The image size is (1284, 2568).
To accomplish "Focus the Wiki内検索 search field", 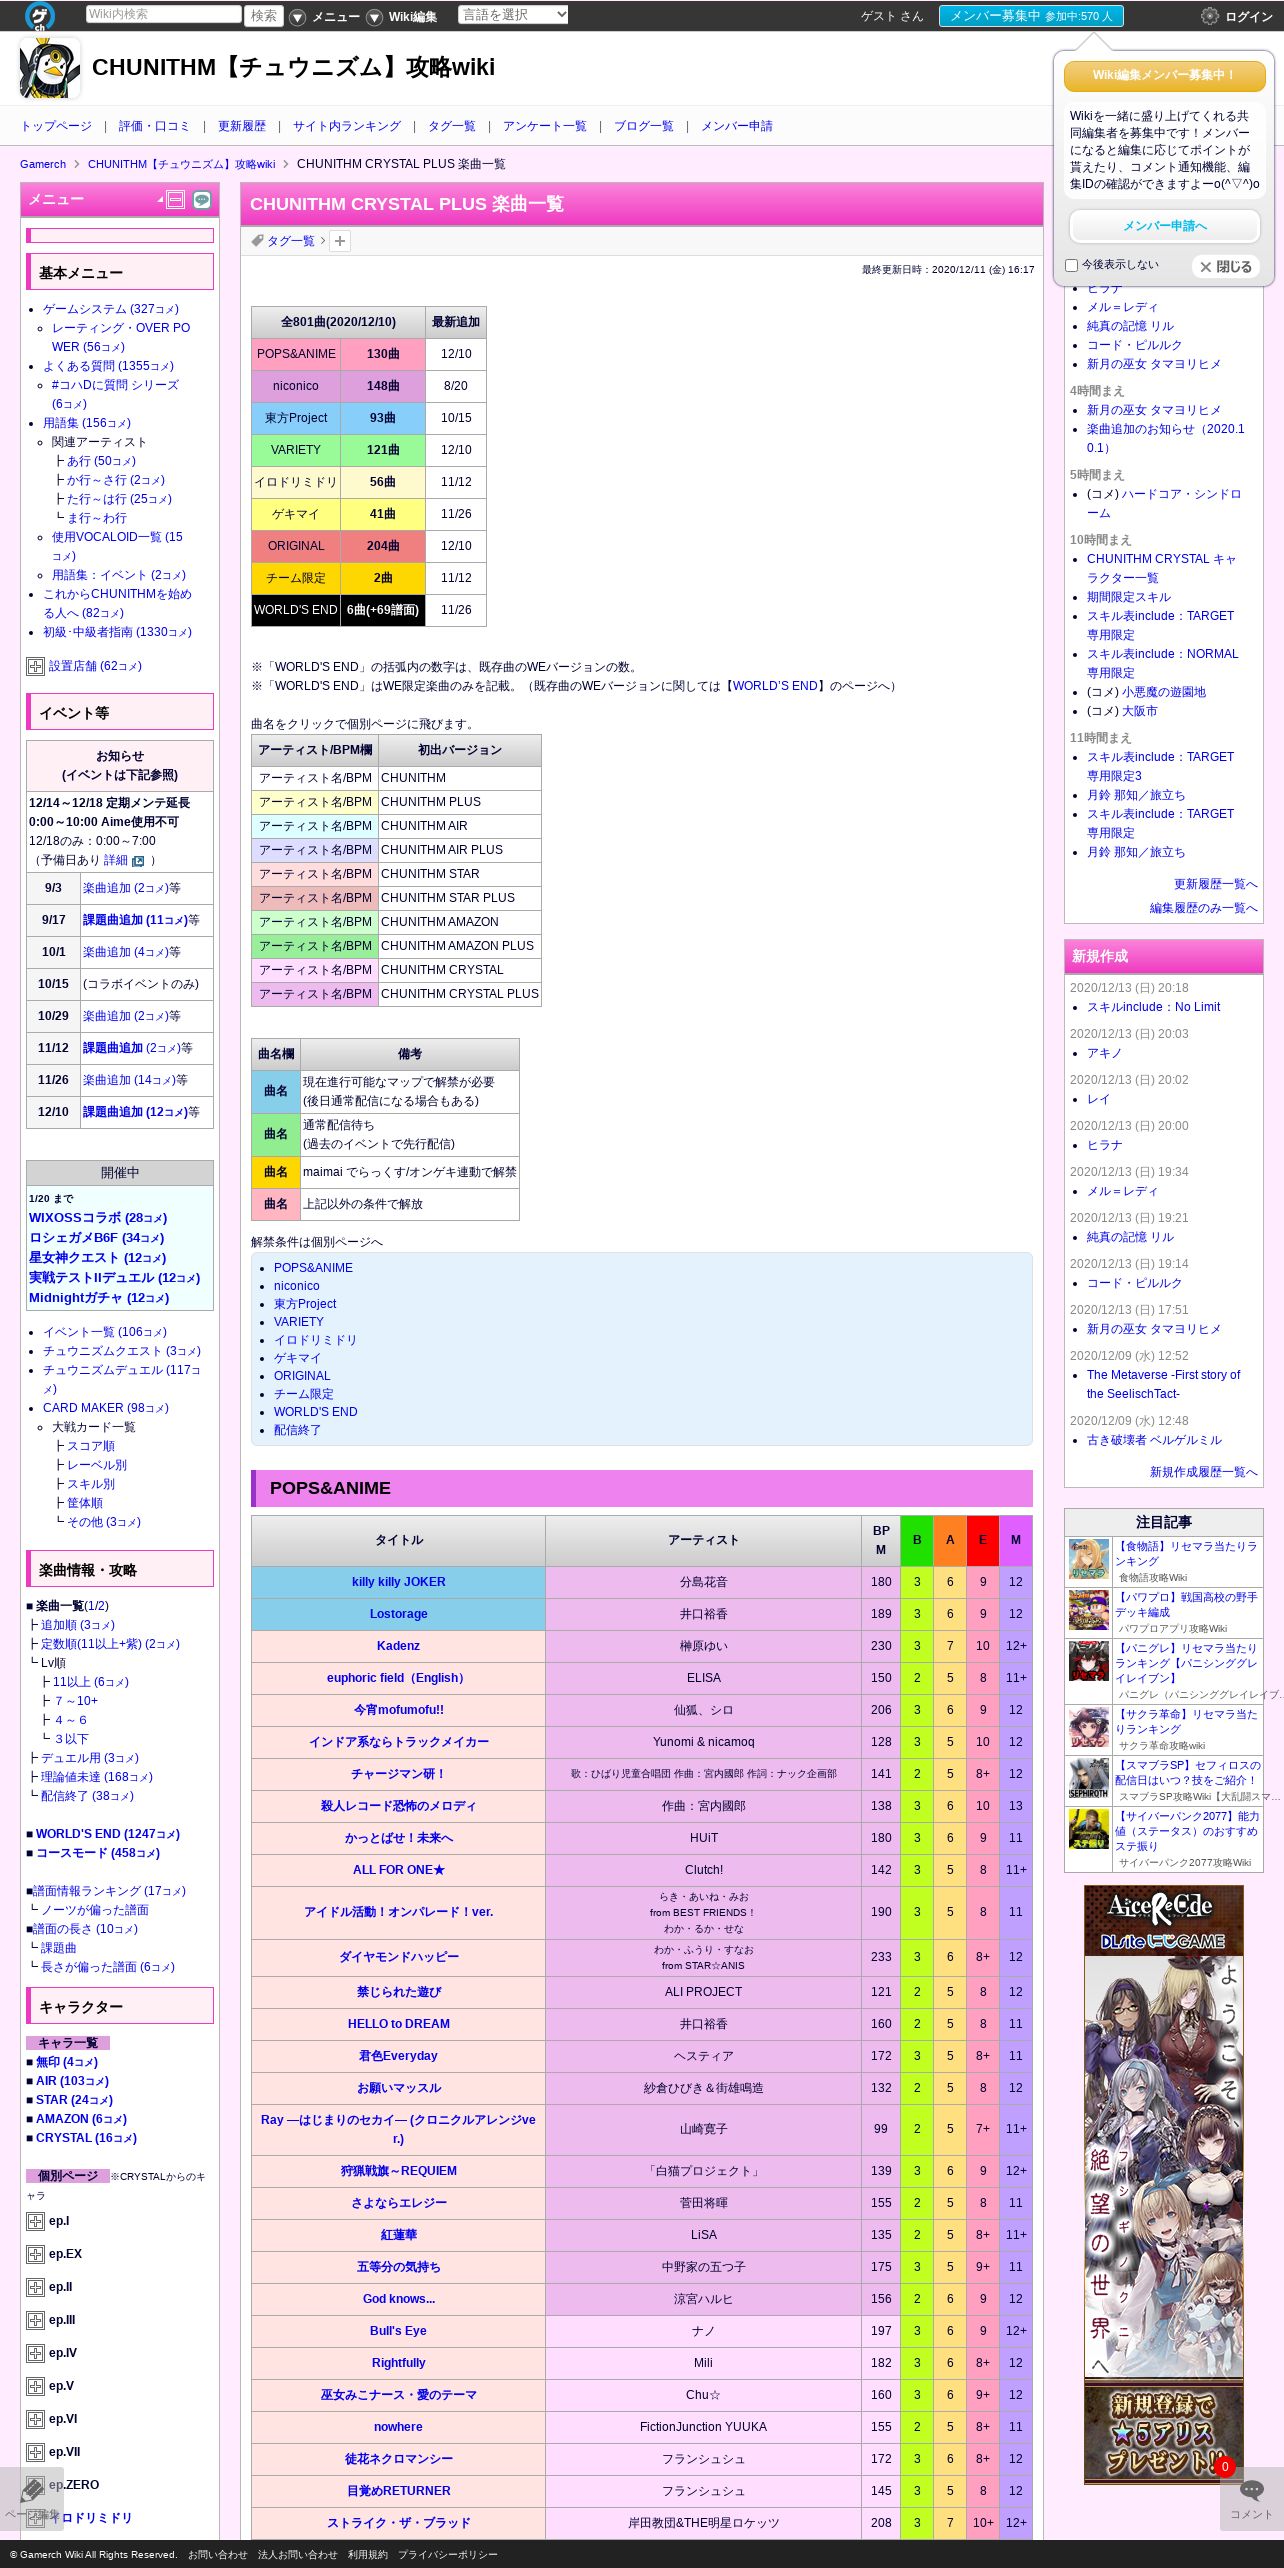I will (x=164, y=14).
